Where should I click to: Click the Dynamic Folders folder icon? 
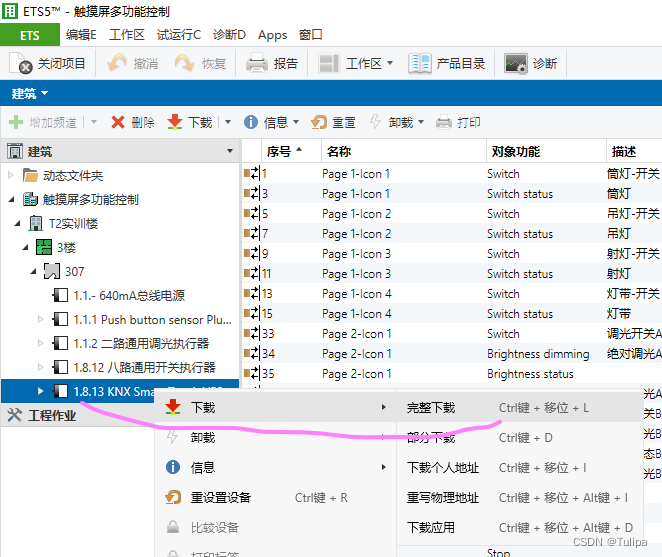tap(30, 175)
